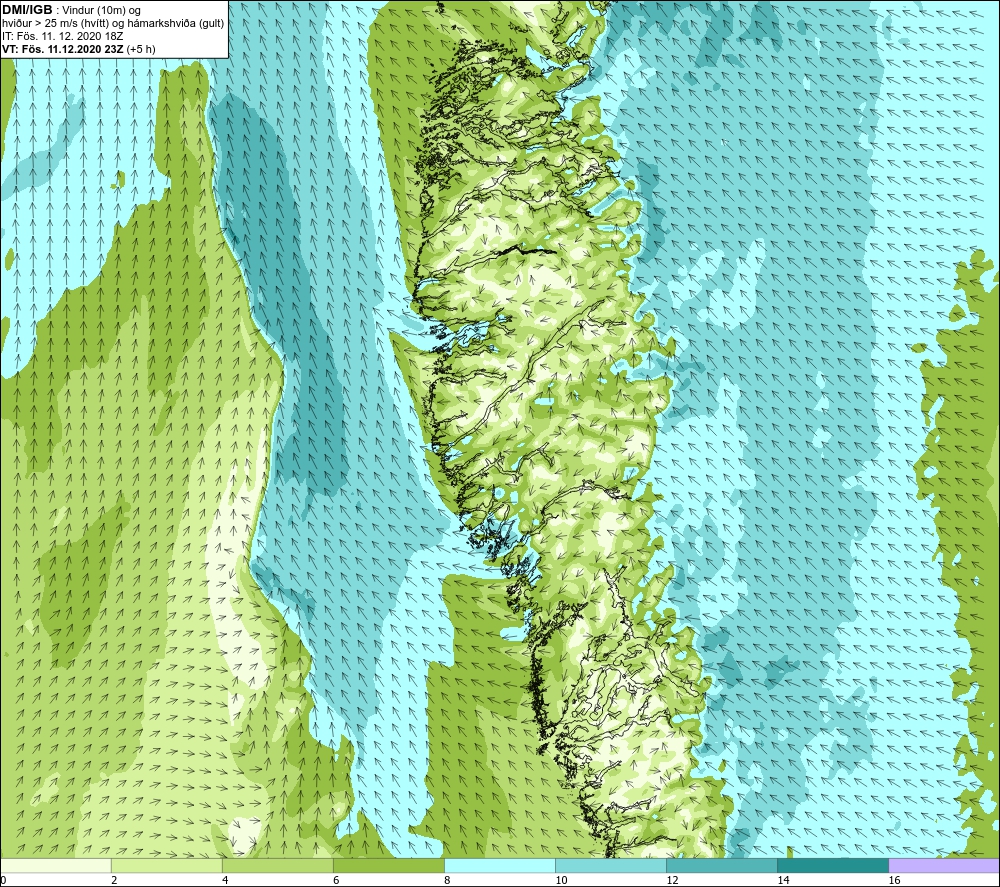Click the '14' scale label
The width and height of the screenshot is (1000, 887).
[x=783, y=881]
